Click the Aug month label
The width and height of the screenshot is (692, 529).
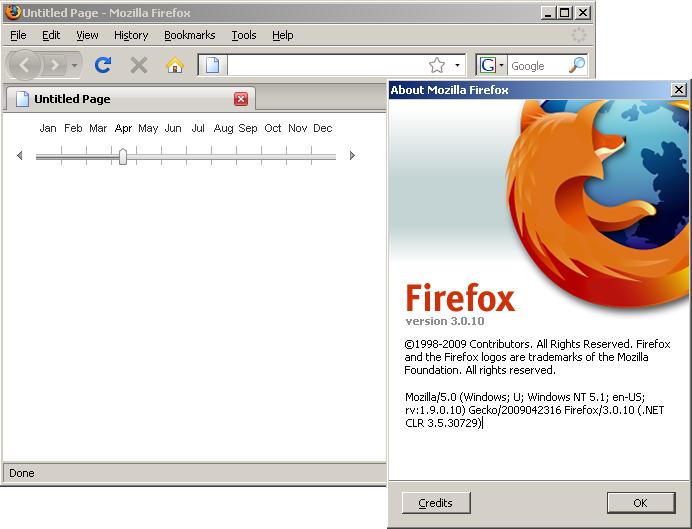tap(223, 128)
